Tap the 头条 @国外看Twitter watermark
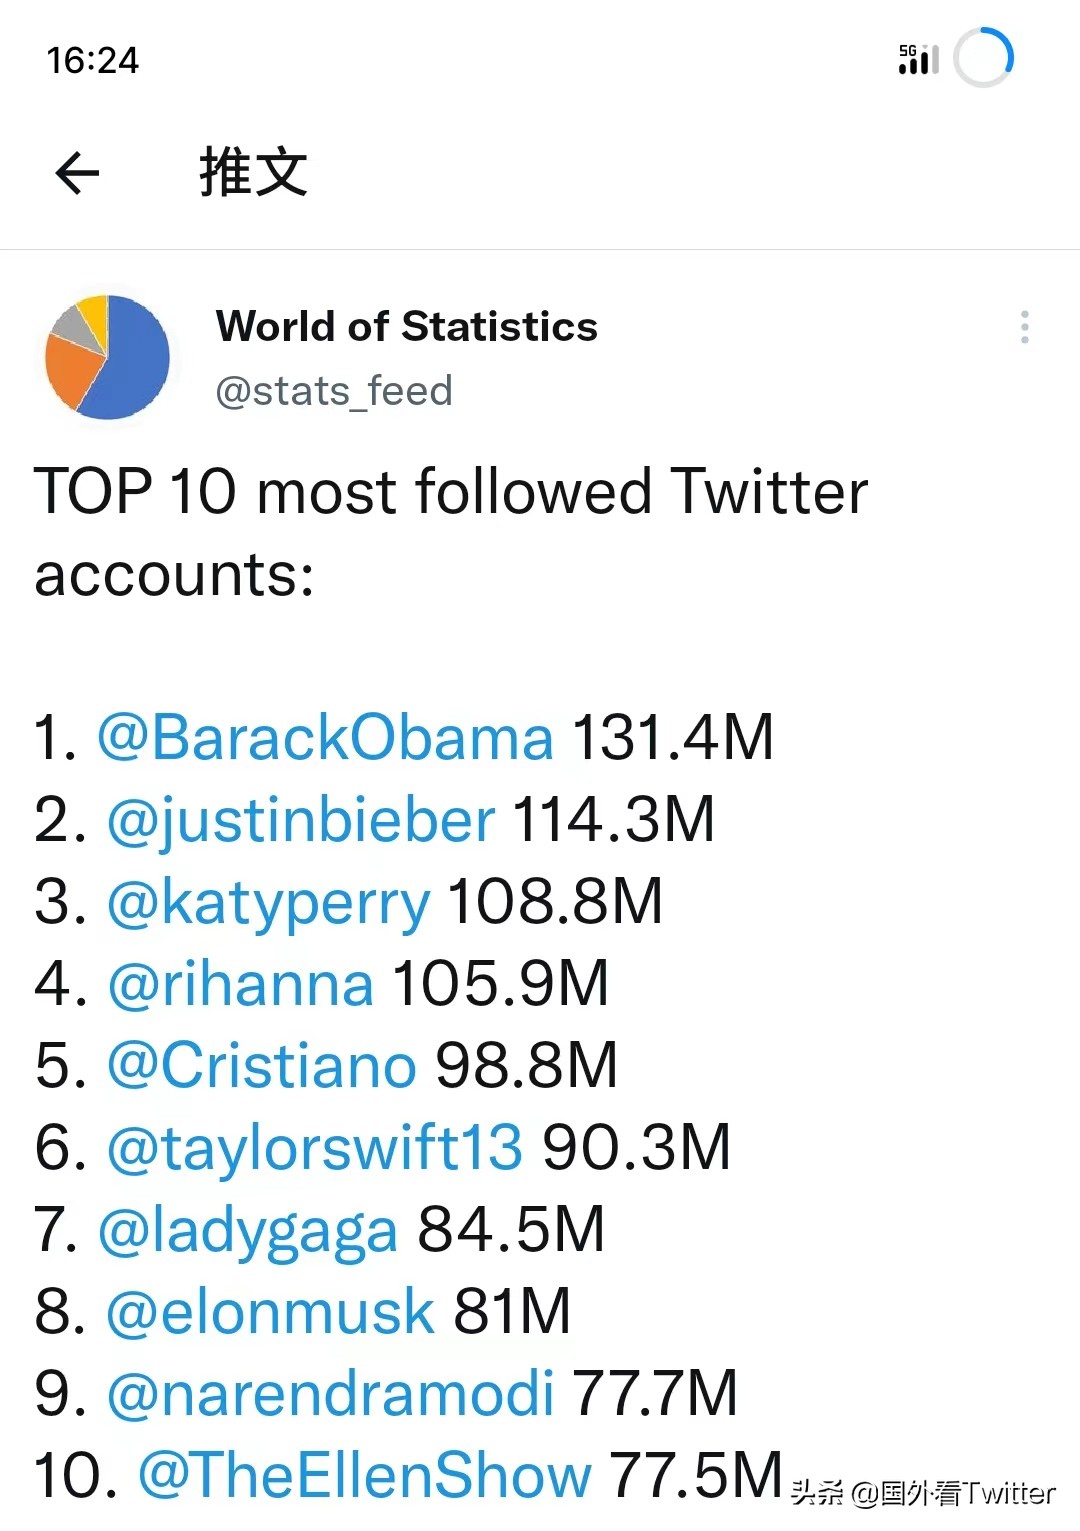Image resolution: width=1080 pixels, height=1531 pixels. coord(922,1493)
